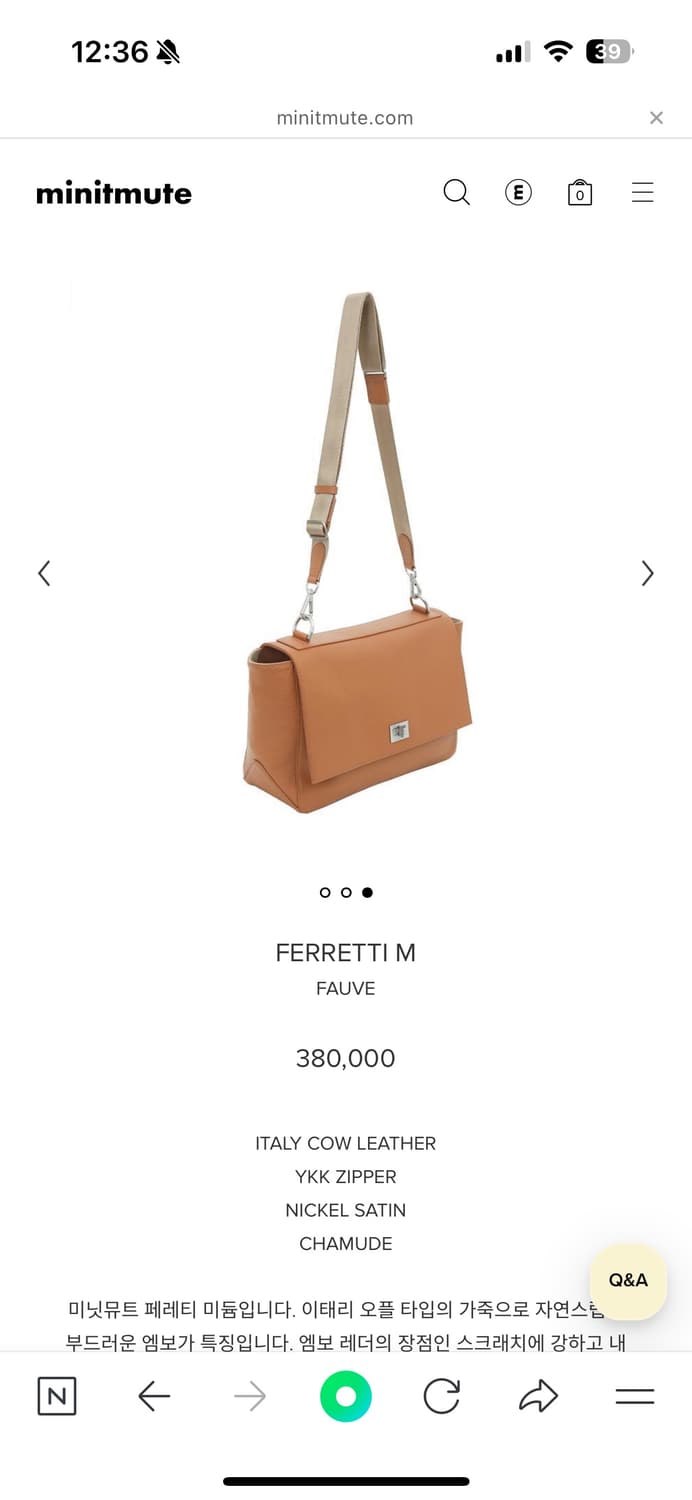Tap the Naver N home icon

pyautogui.click(x=57, y=1396)
